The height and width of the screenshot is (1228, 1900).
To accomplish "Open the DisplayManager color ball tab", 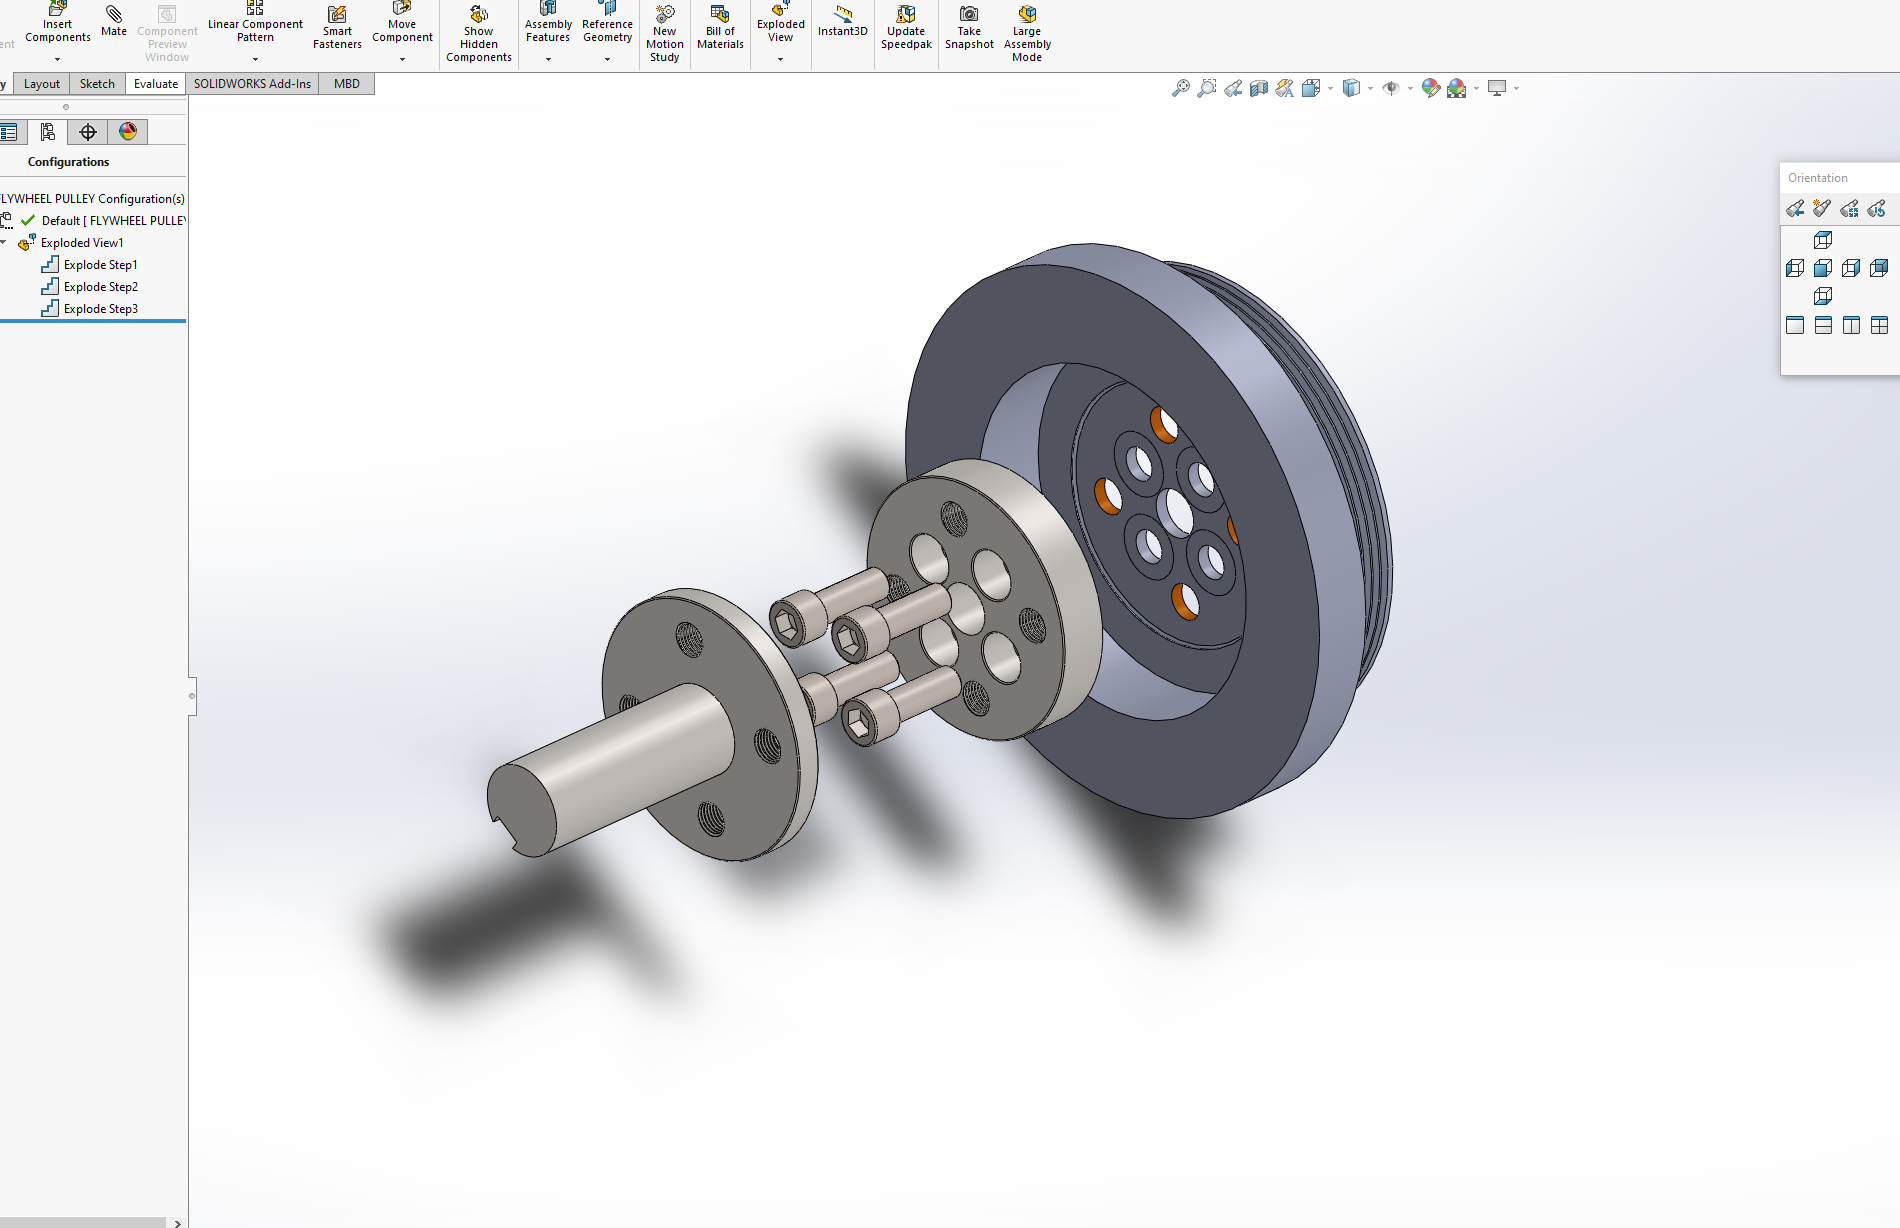I will tap(128, 132).
